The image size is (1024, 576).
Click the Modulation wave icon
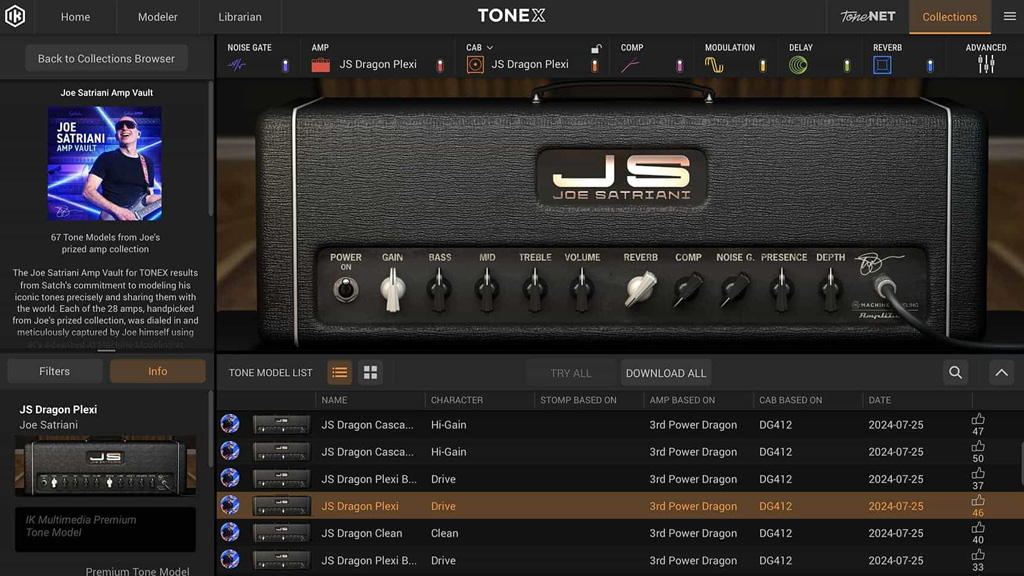(x=714, y=65)
